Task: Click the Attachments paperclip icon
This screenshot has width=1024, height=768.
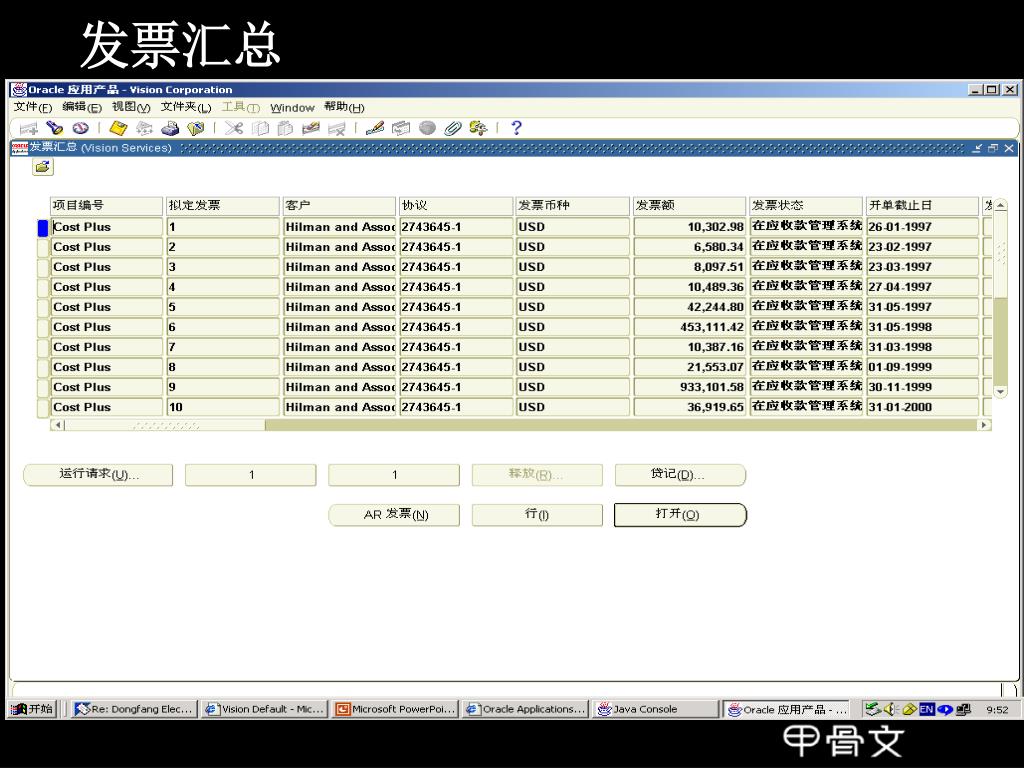Action: (x=453, y=128)
